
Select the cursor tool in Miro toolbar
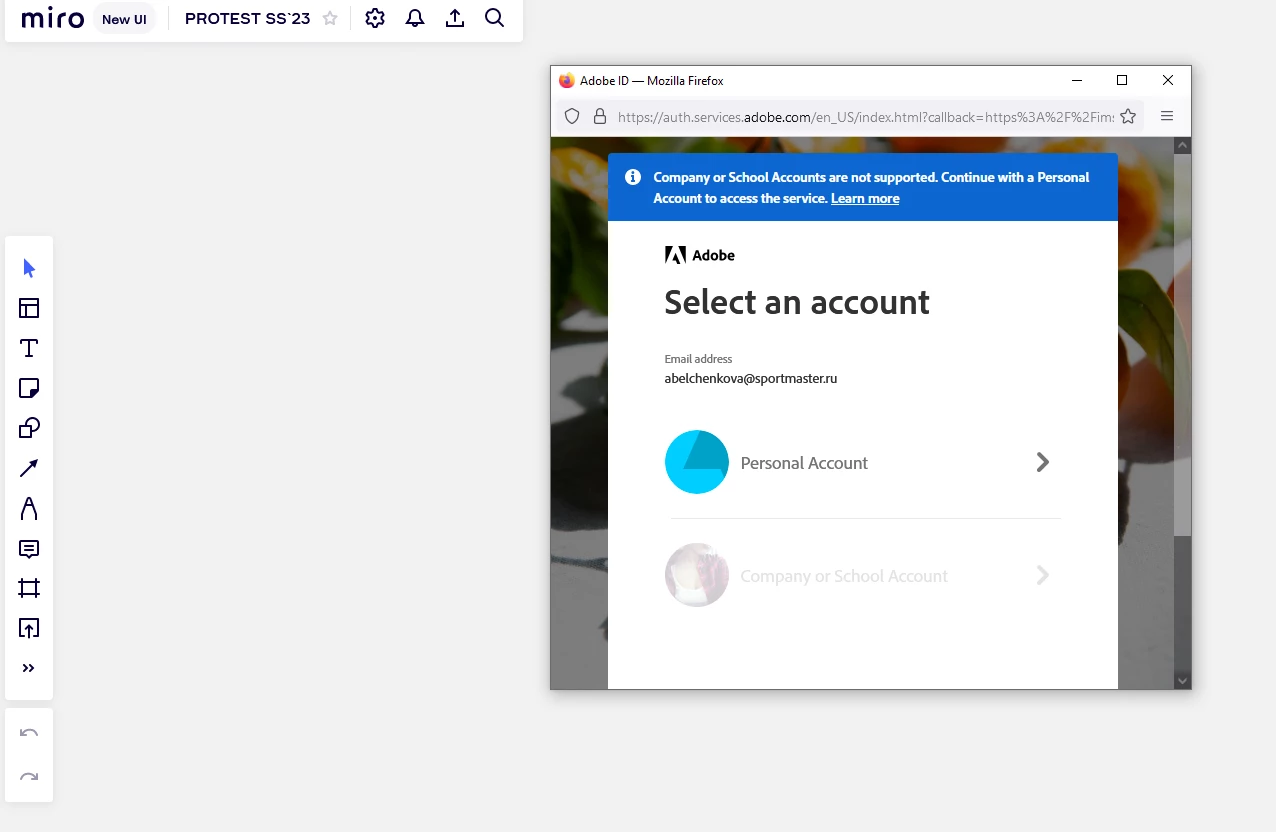[x=29, y=268]
